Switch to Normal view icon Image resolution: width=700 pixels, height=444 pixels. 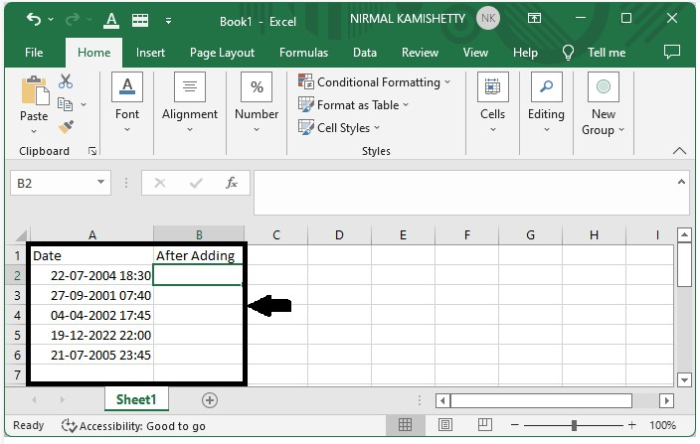coord(405,424)
